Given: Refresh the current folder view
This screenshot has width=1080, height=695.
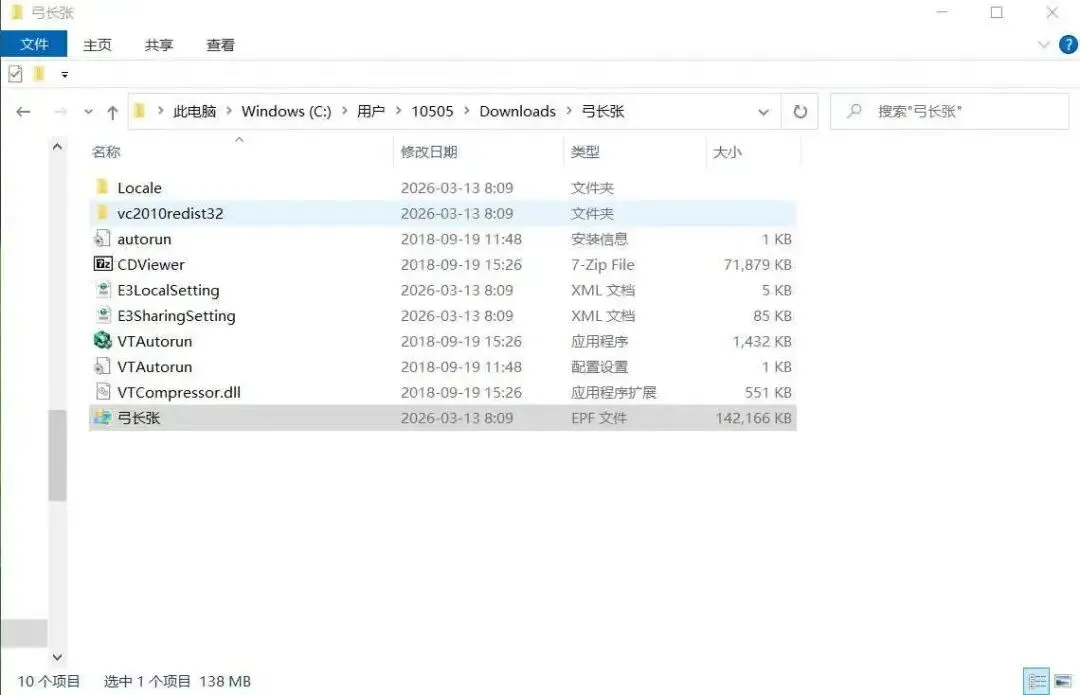Looking at the screenshot, I should (x=800, y=112).
